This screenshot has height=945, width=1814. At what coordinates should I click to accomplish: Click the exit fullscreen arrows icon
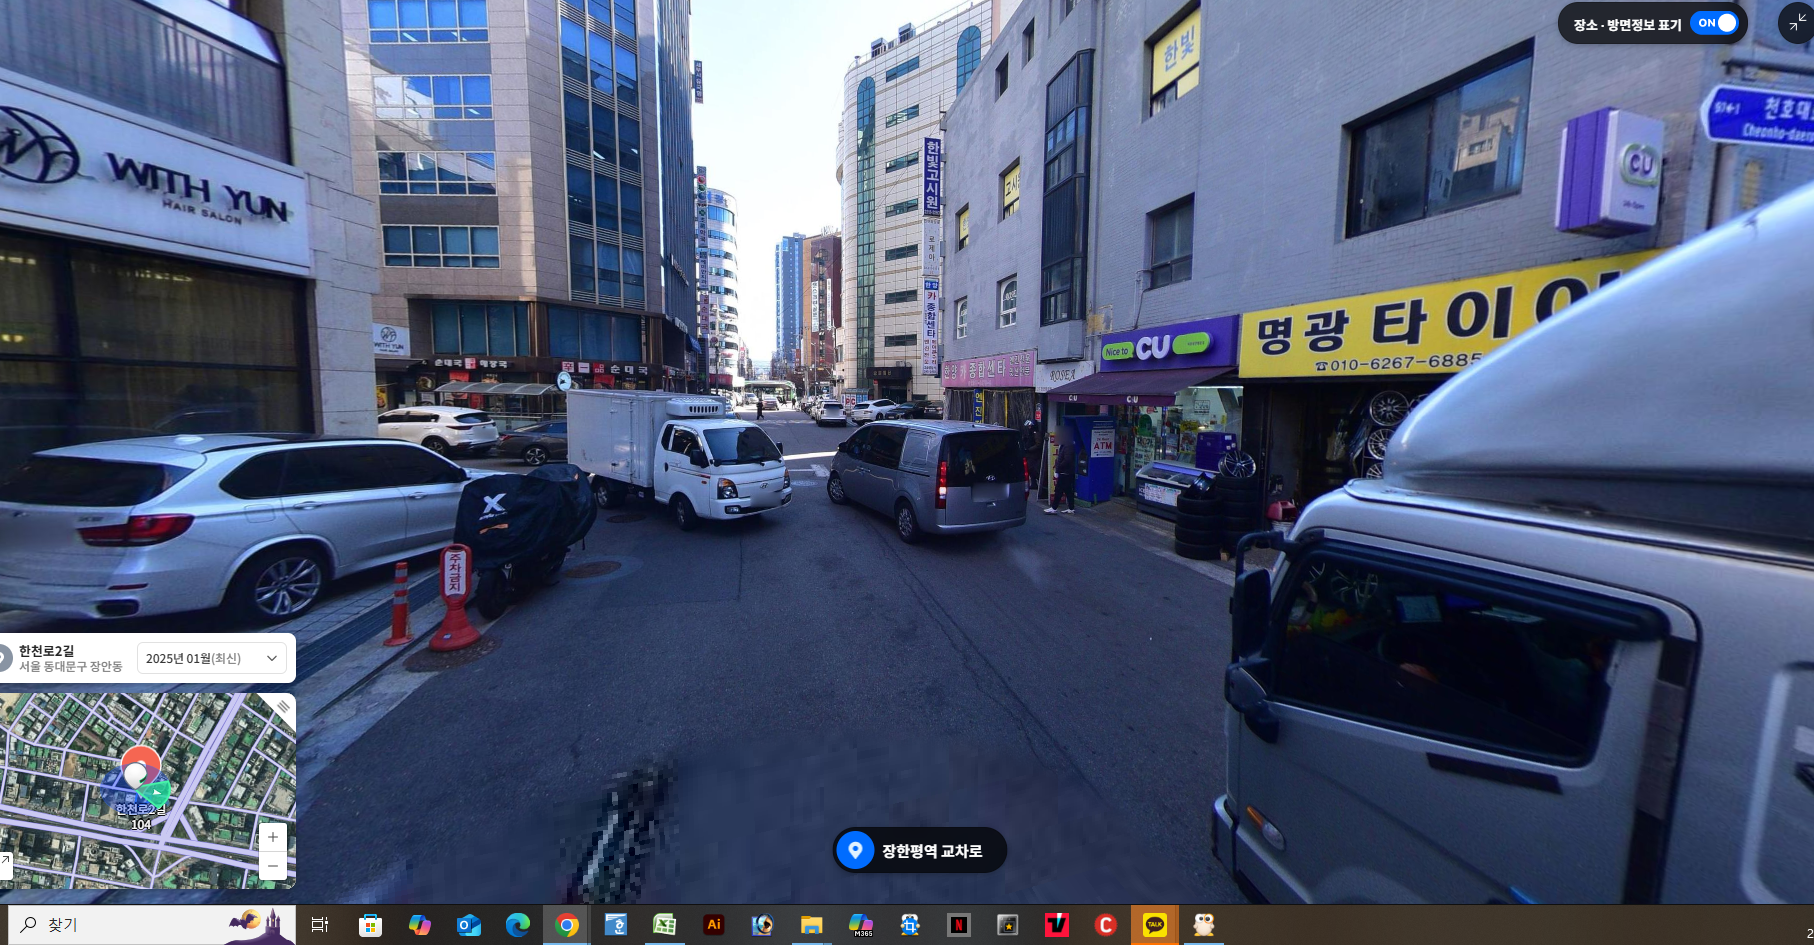1798,22
